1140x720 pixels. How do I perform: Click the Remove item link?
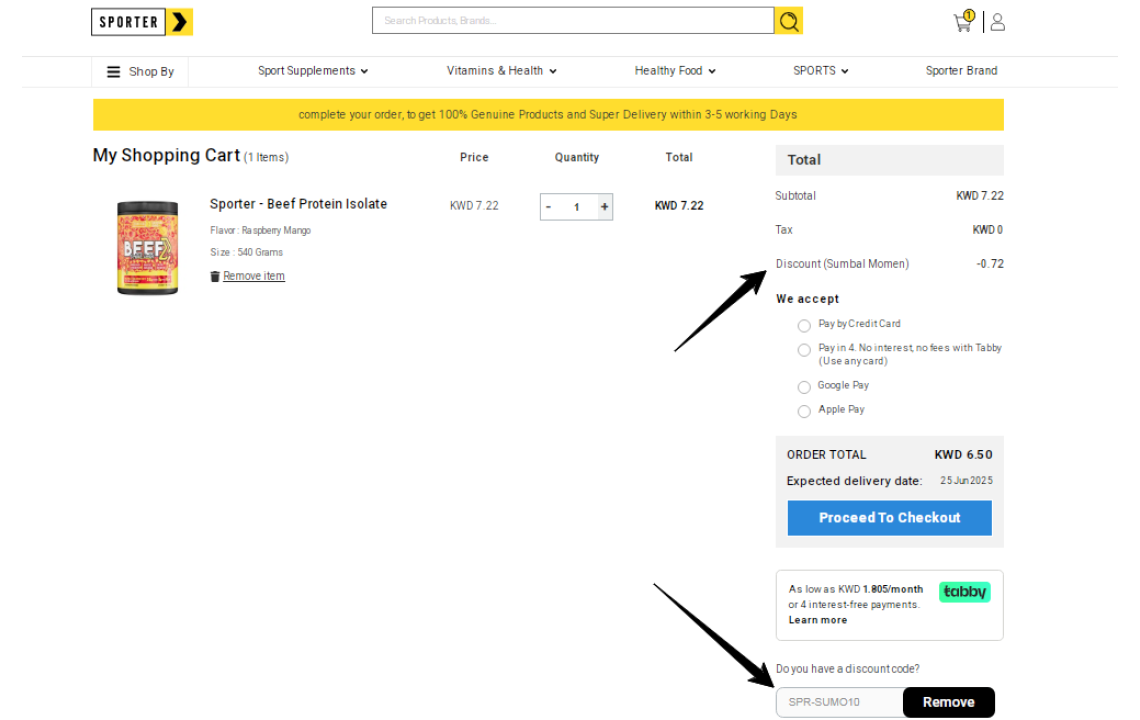pyautogui.click(x=254, y=276)
